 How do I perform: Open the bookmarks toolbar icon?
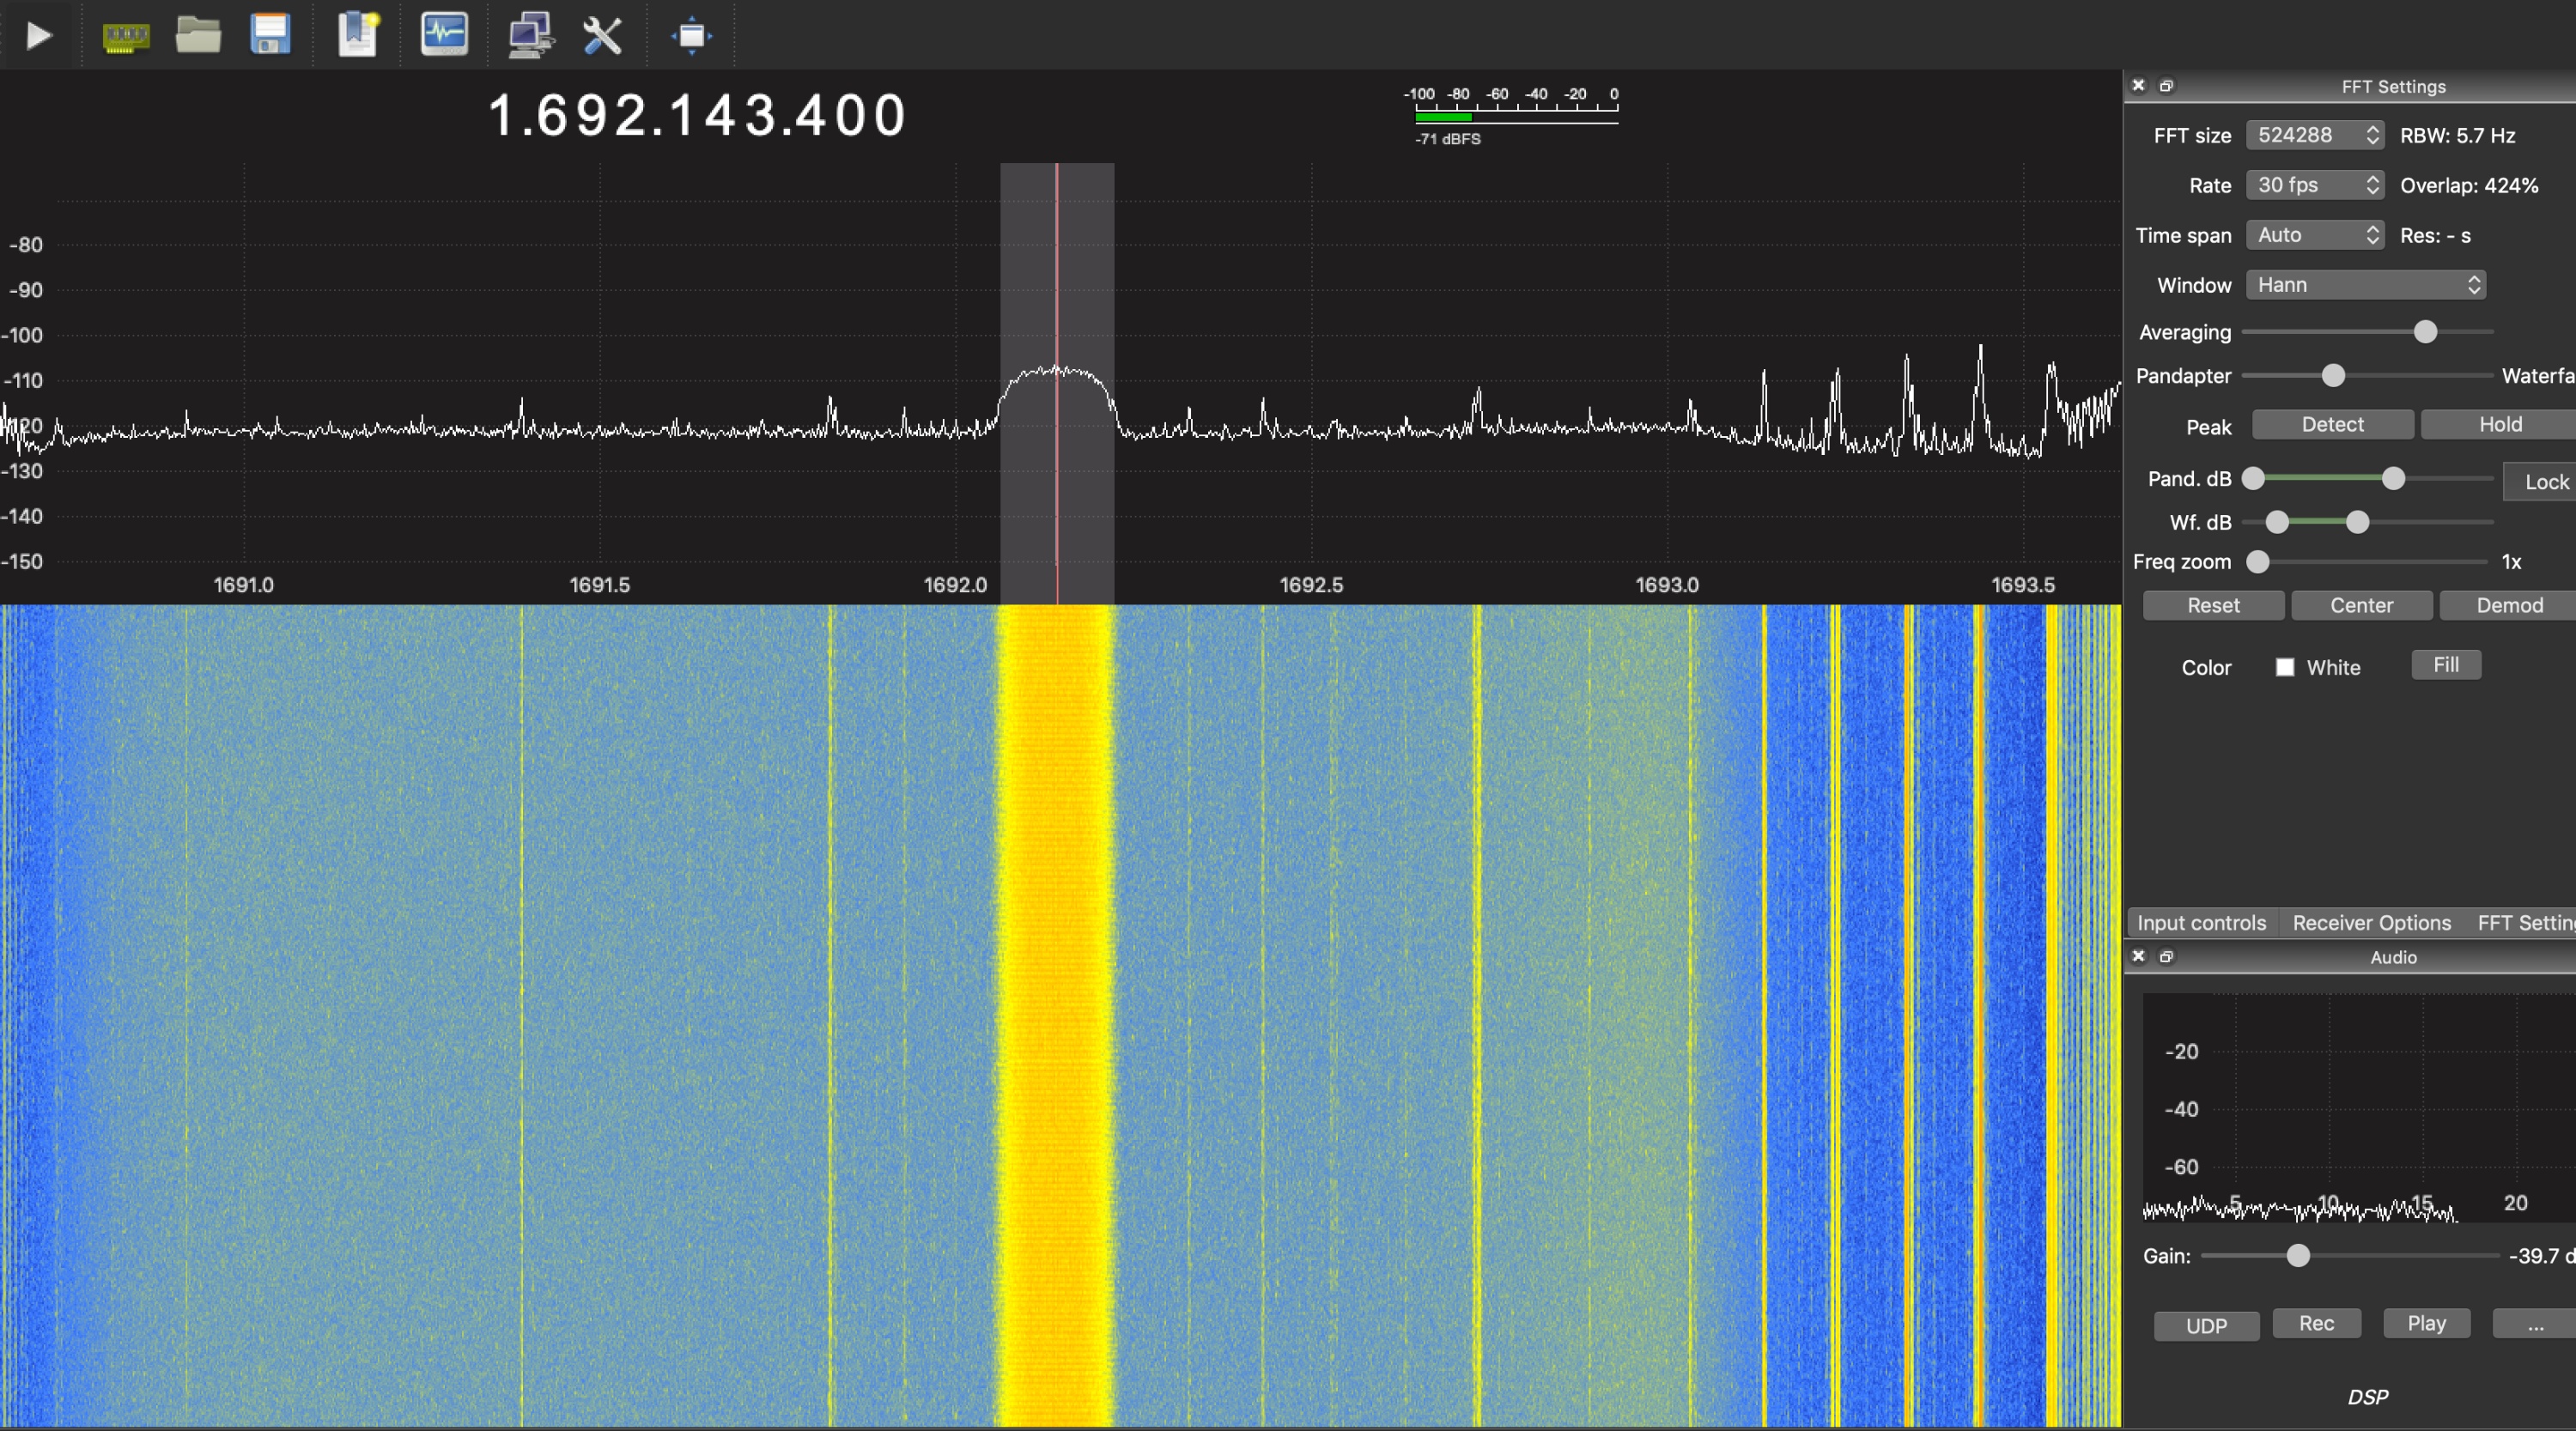pos(357,36)
